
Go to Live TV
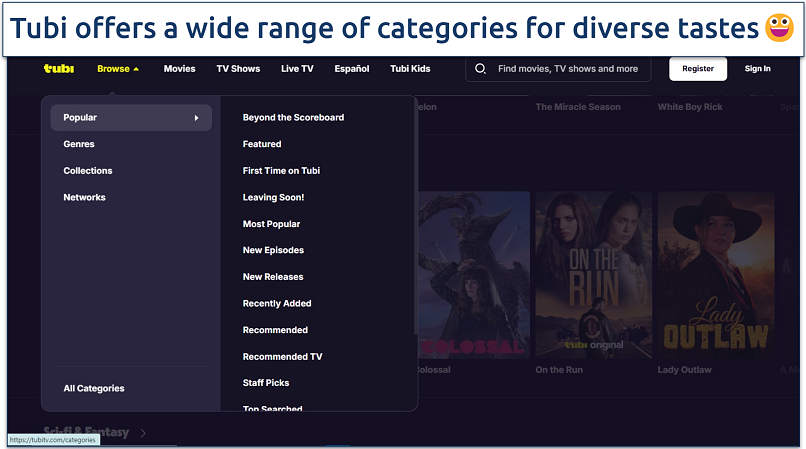coord(297,69)
